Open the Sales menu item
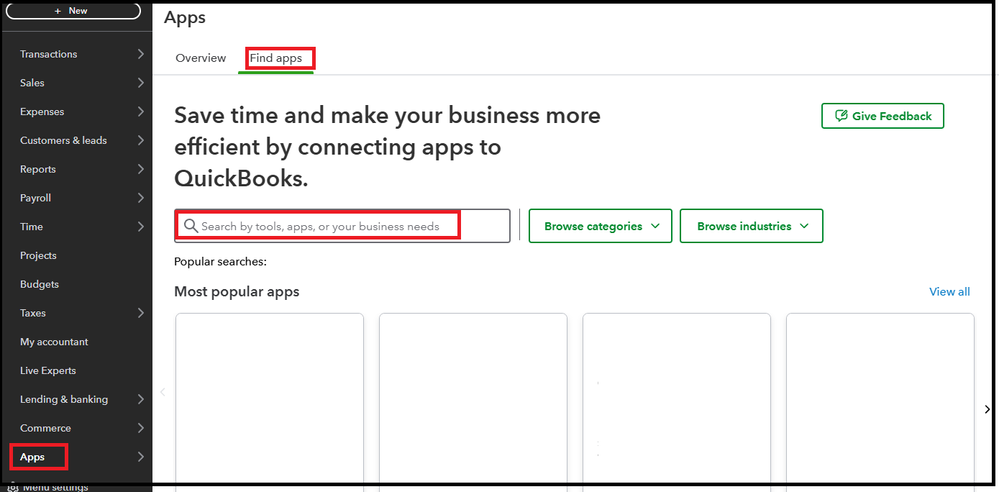The image size is (999, 492). pyautogui.click(x=32, y=83)
